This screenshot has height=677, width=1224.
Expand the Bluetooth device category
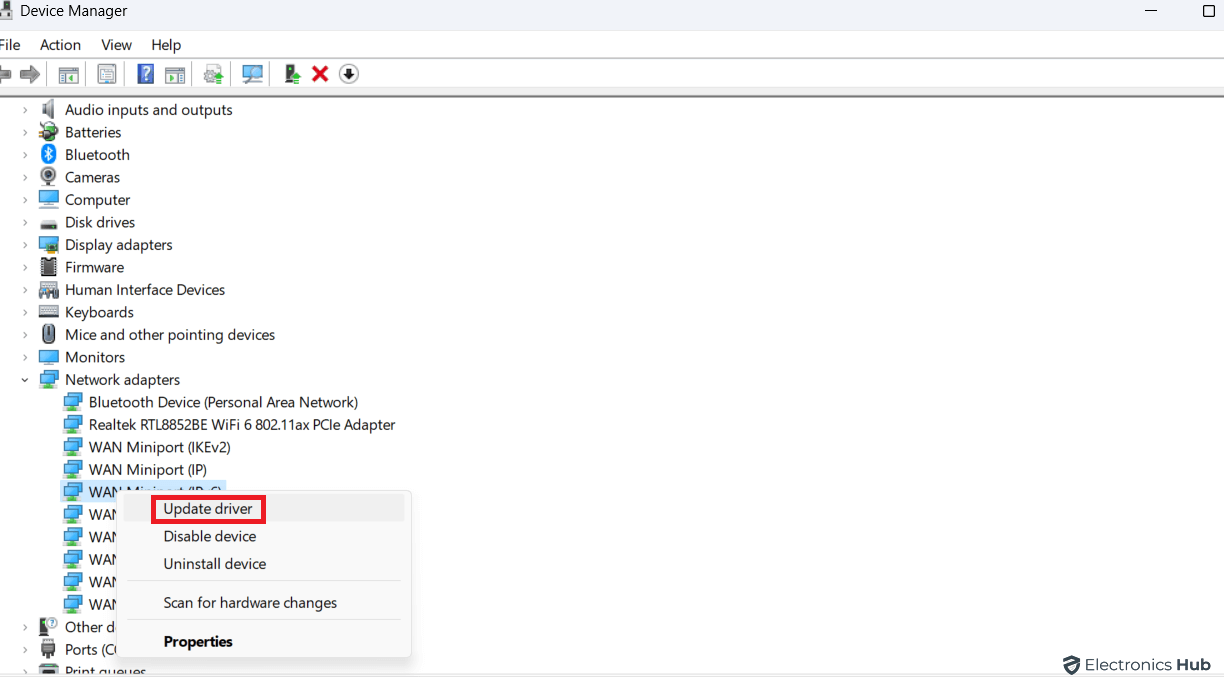pos(25,154)
